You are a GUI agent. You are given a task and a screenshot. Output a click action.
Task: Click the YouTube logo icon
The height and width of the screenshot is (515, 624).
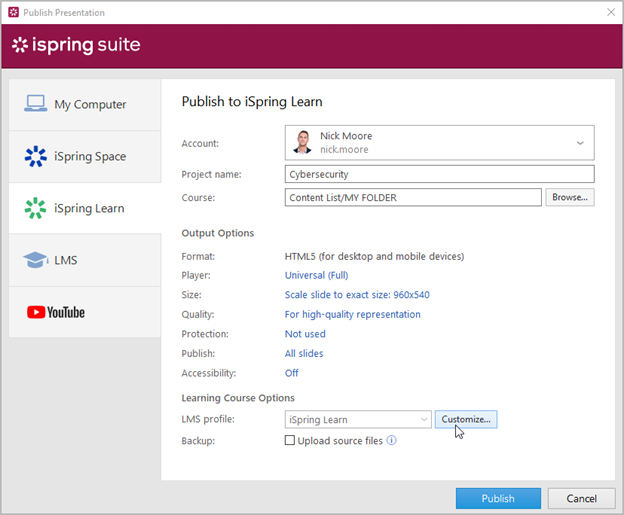tap(56, 312)
